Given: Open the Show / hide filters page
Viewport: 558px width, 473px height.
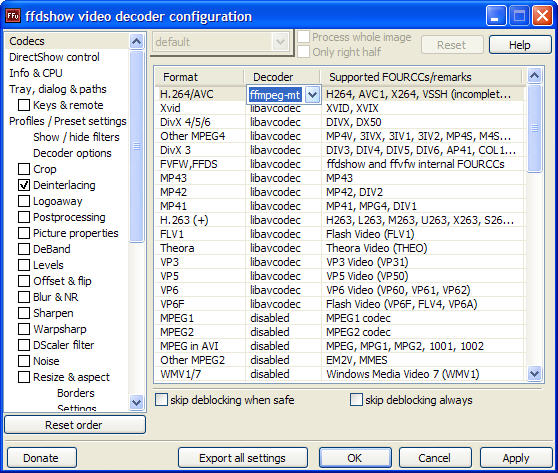Looking at the screenshot, I should pos(76,137).
